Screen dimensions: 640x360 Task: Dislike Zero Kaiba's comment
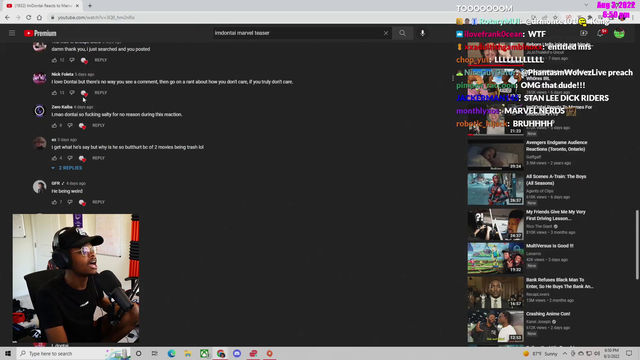coord(70,125)
